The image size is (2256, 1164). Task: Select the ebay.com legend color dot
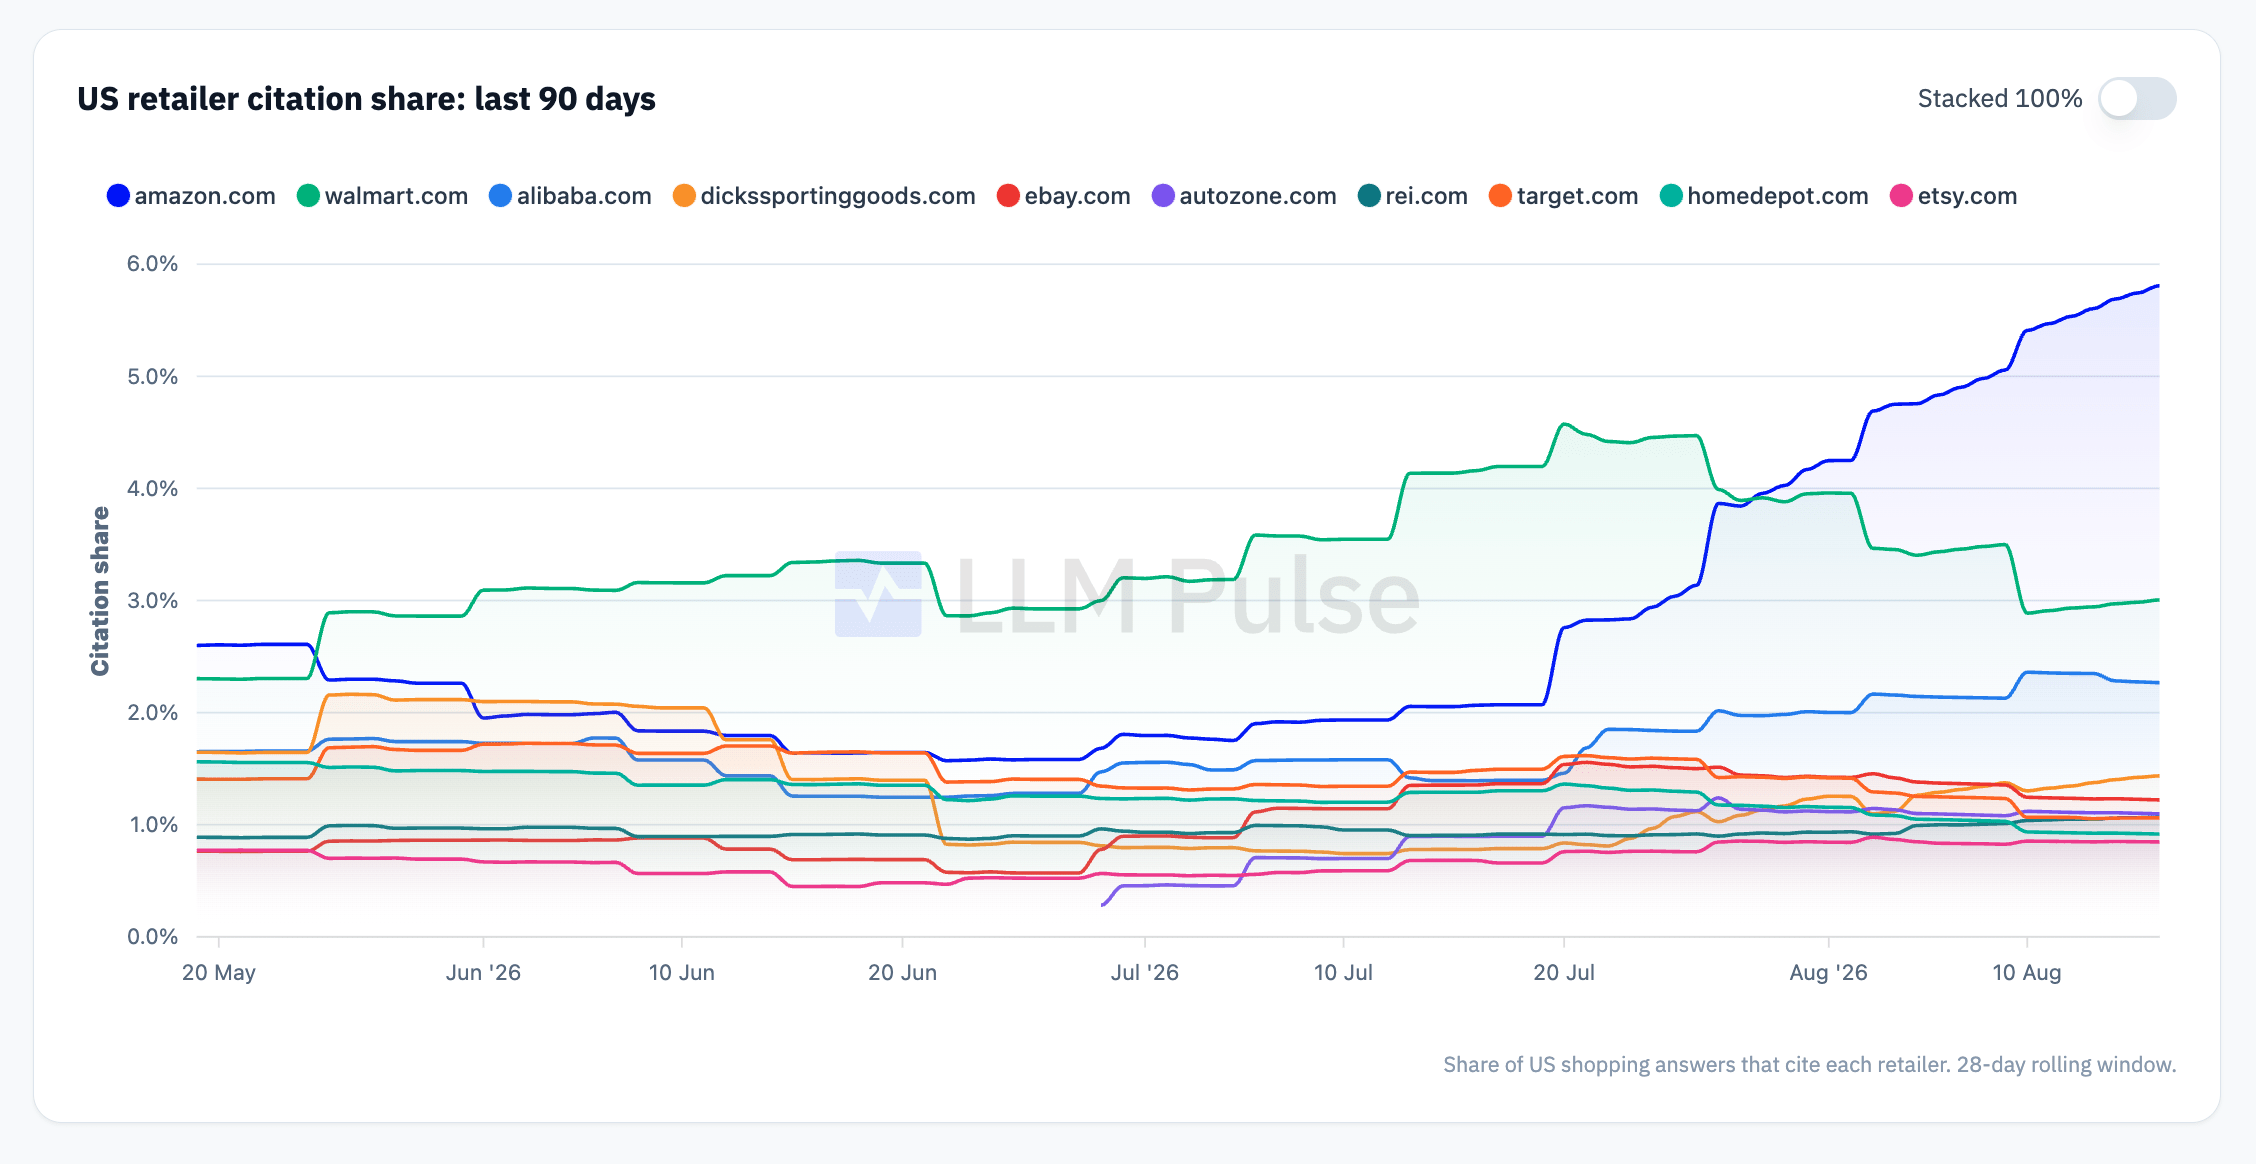coord(1008,196)
